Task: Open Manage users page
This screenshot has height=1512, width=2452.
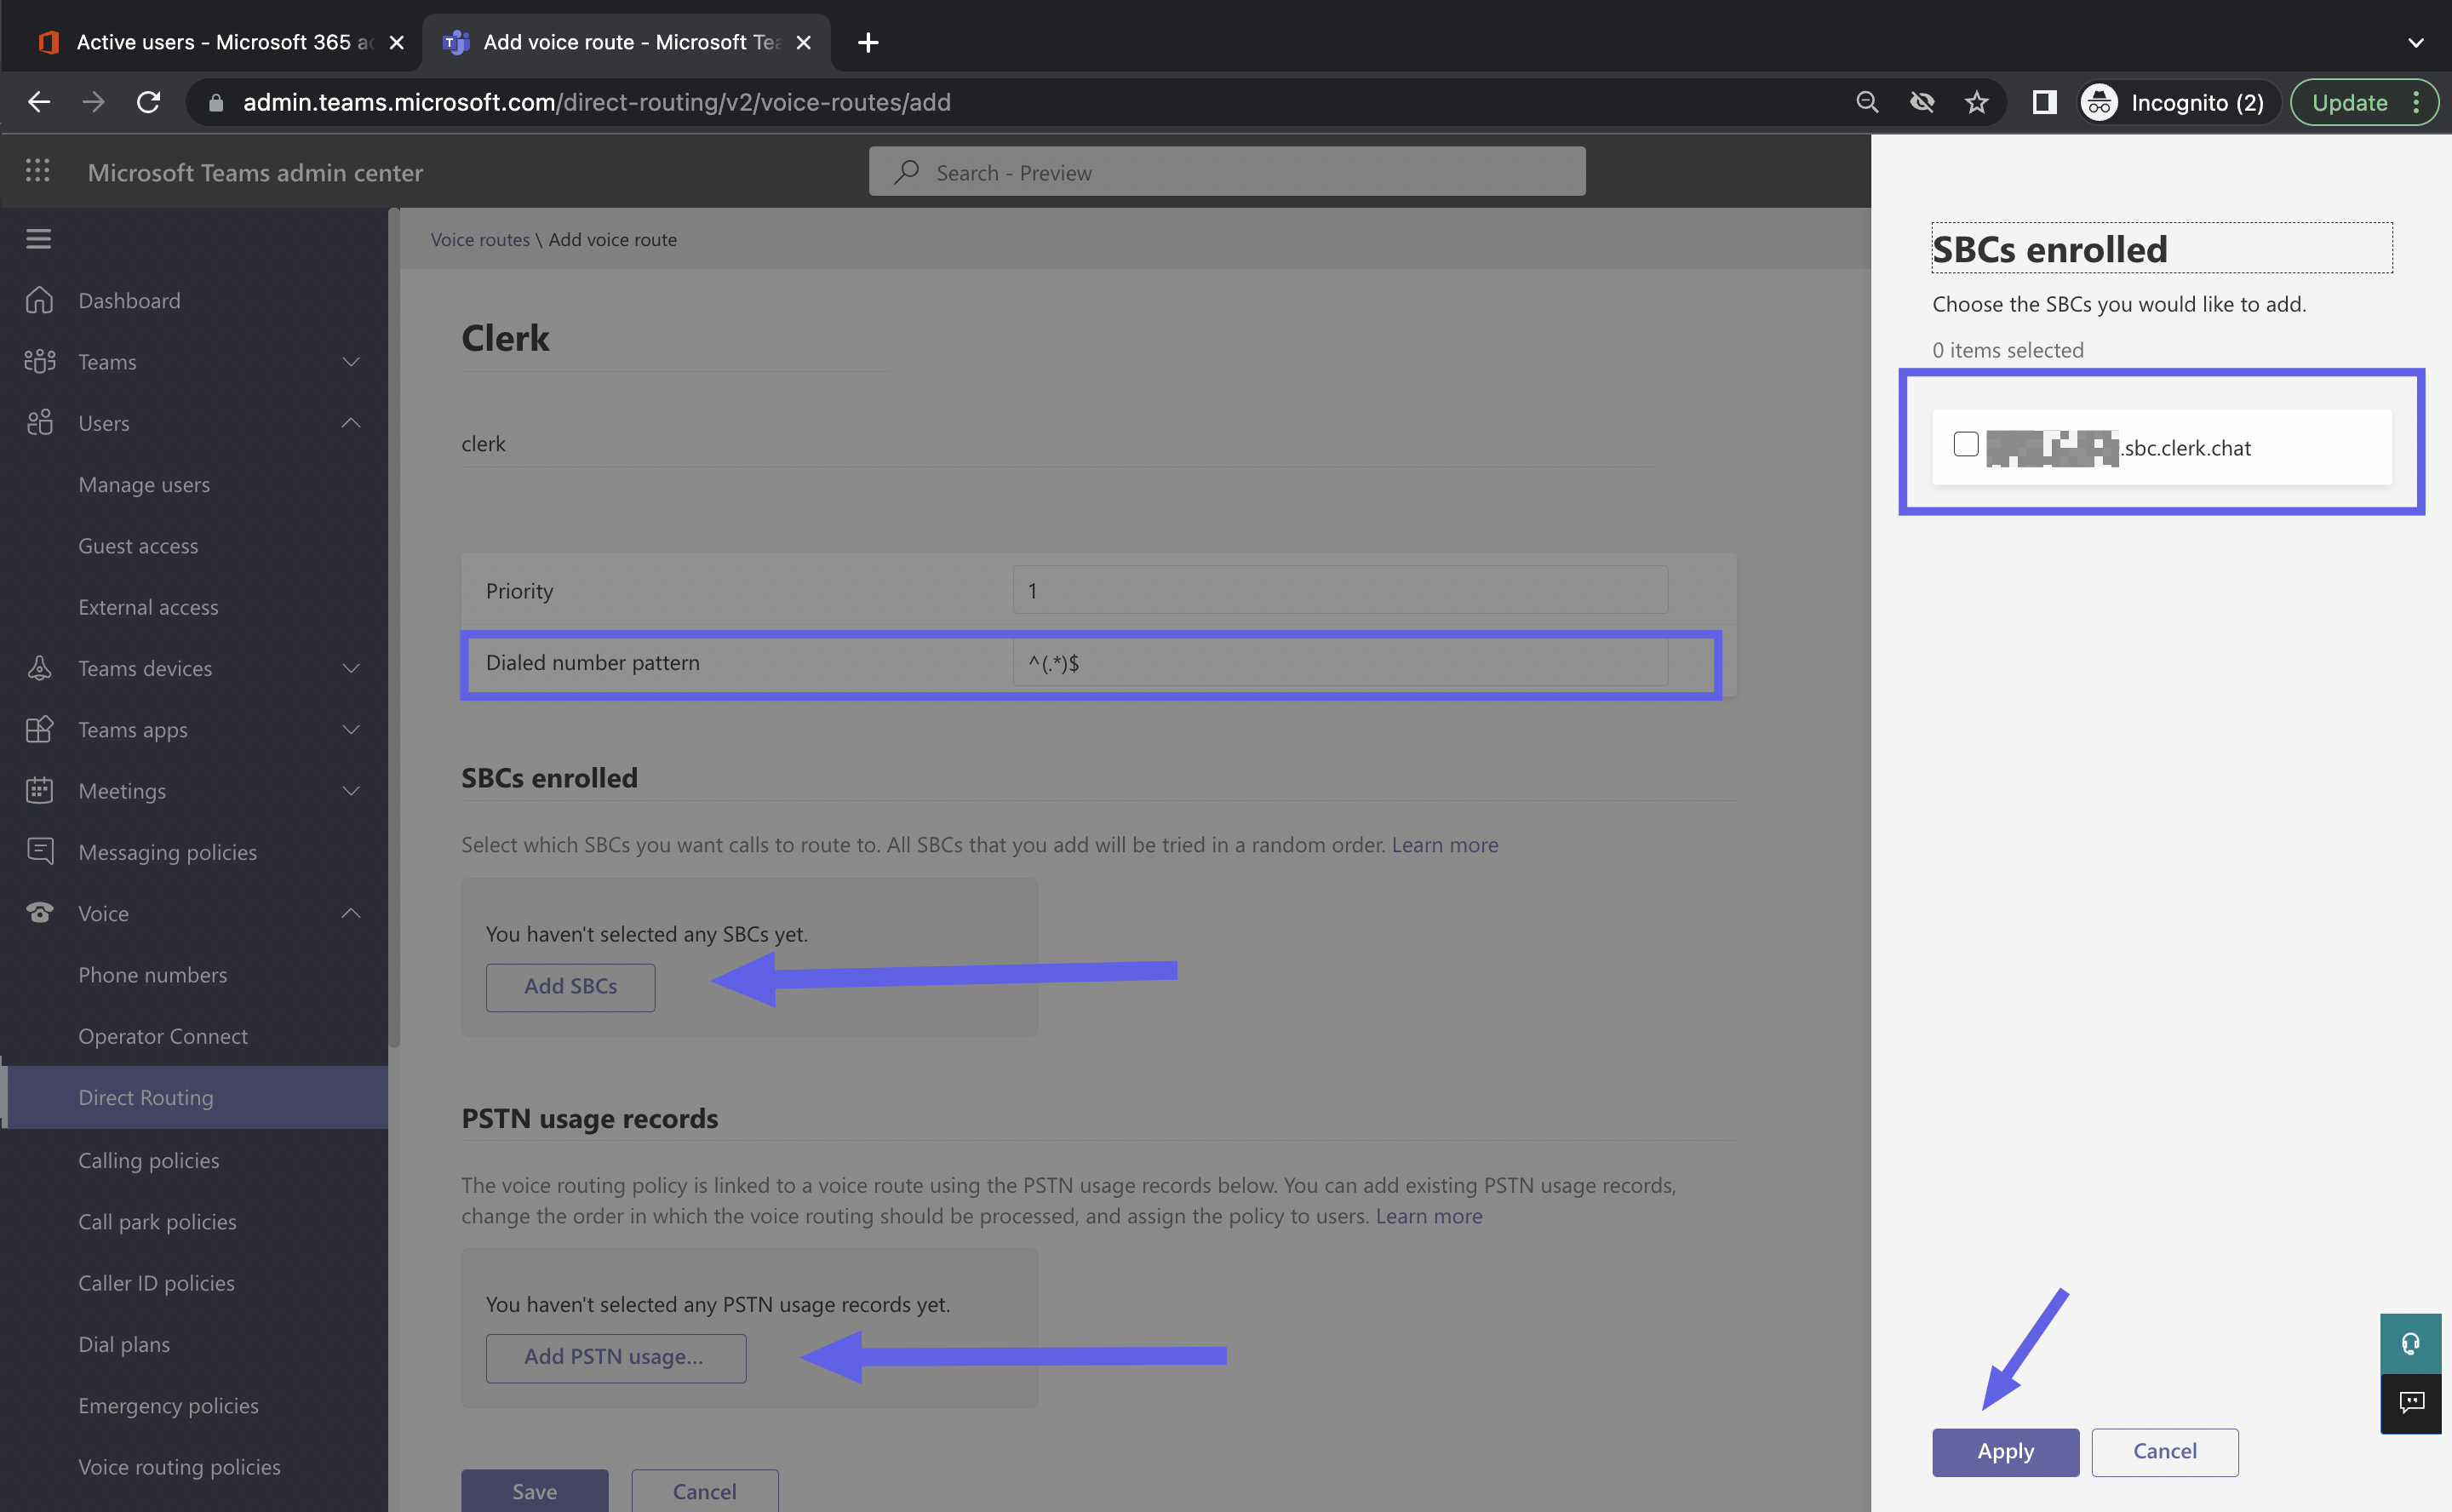Action: pyautogui.click(x=144, y=484)
